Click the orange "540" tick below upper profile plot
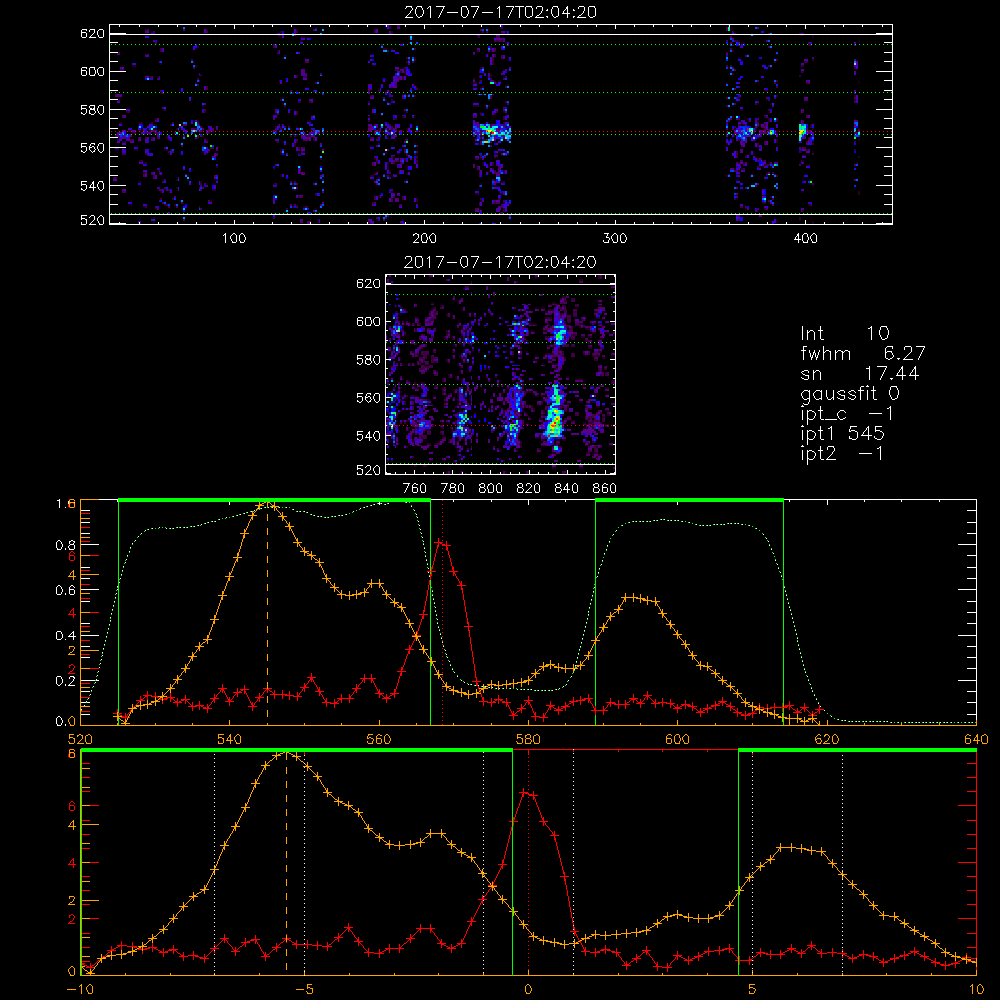Viewport: 1000px width, 1000px height. [x=230, y=740]
